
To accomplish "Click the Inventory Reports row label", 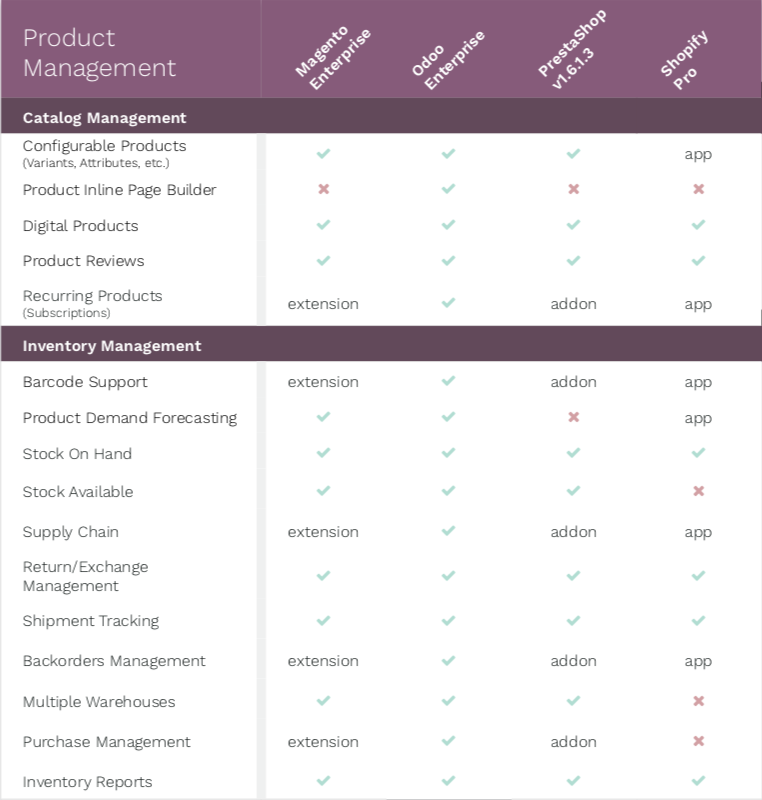I will (88, 782).
